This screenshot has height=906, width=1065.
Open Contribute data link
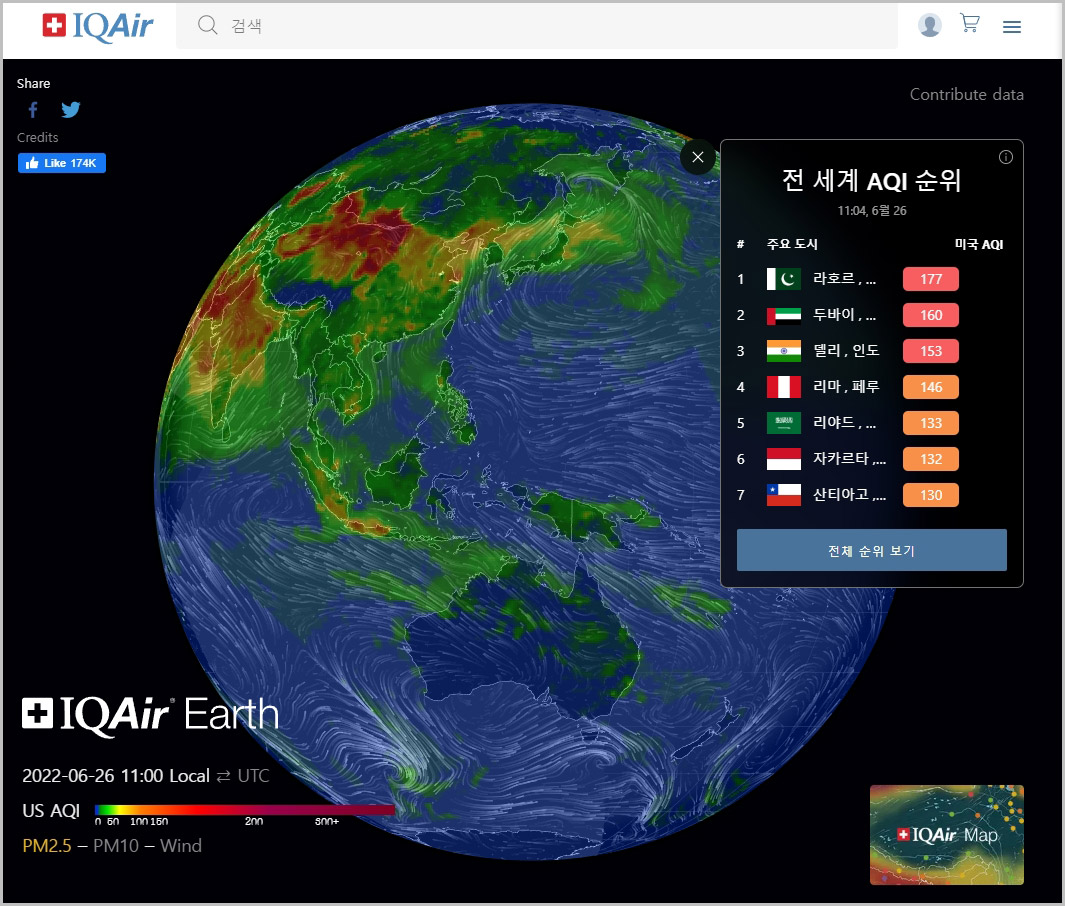pyautogui.click(x=966, y=94)
